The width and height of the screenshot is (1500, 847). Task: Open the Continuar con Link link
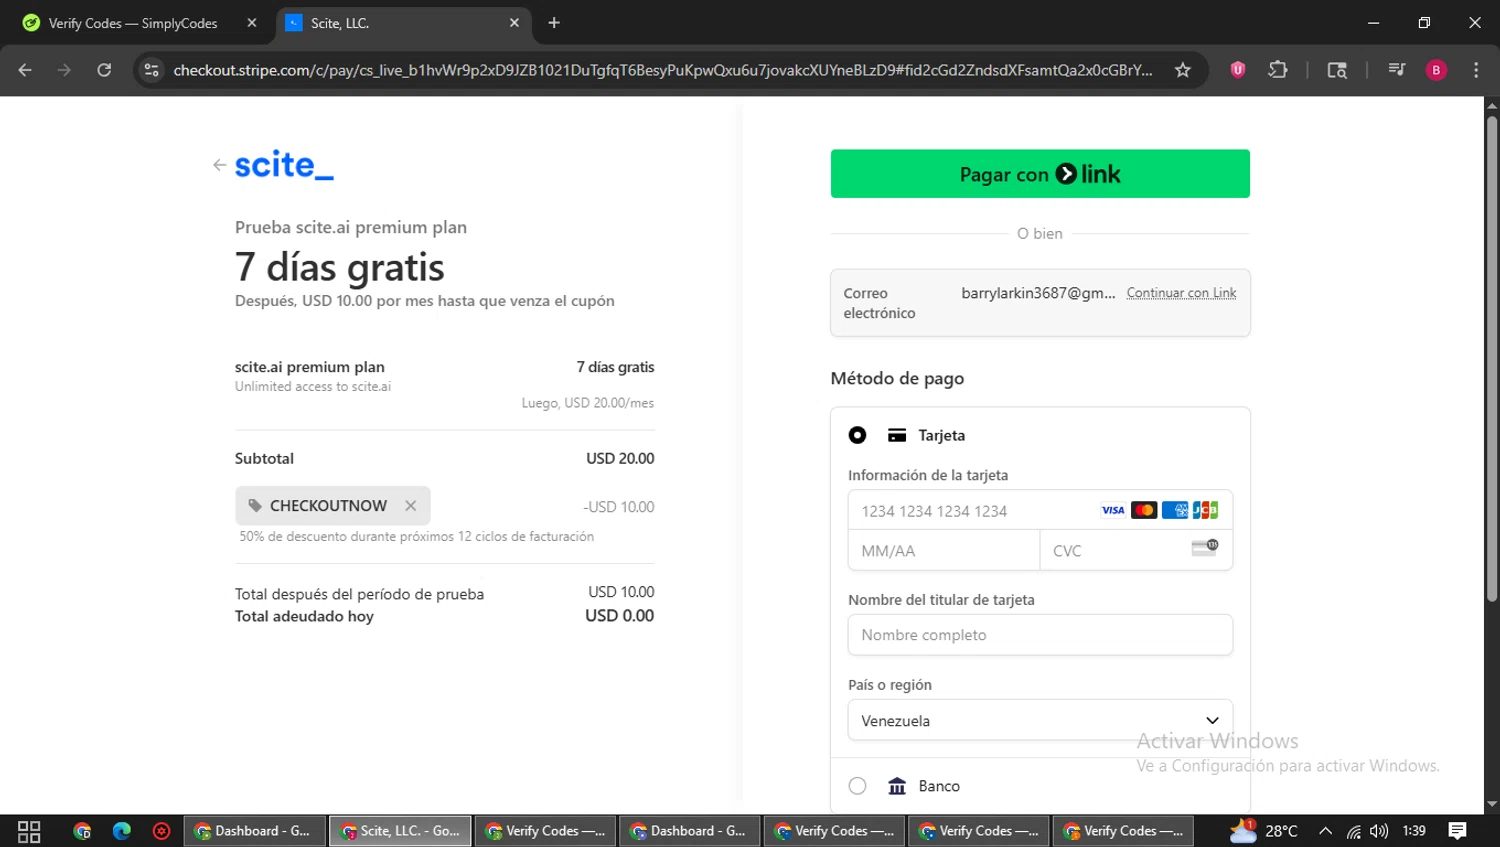click(1181, 293)
